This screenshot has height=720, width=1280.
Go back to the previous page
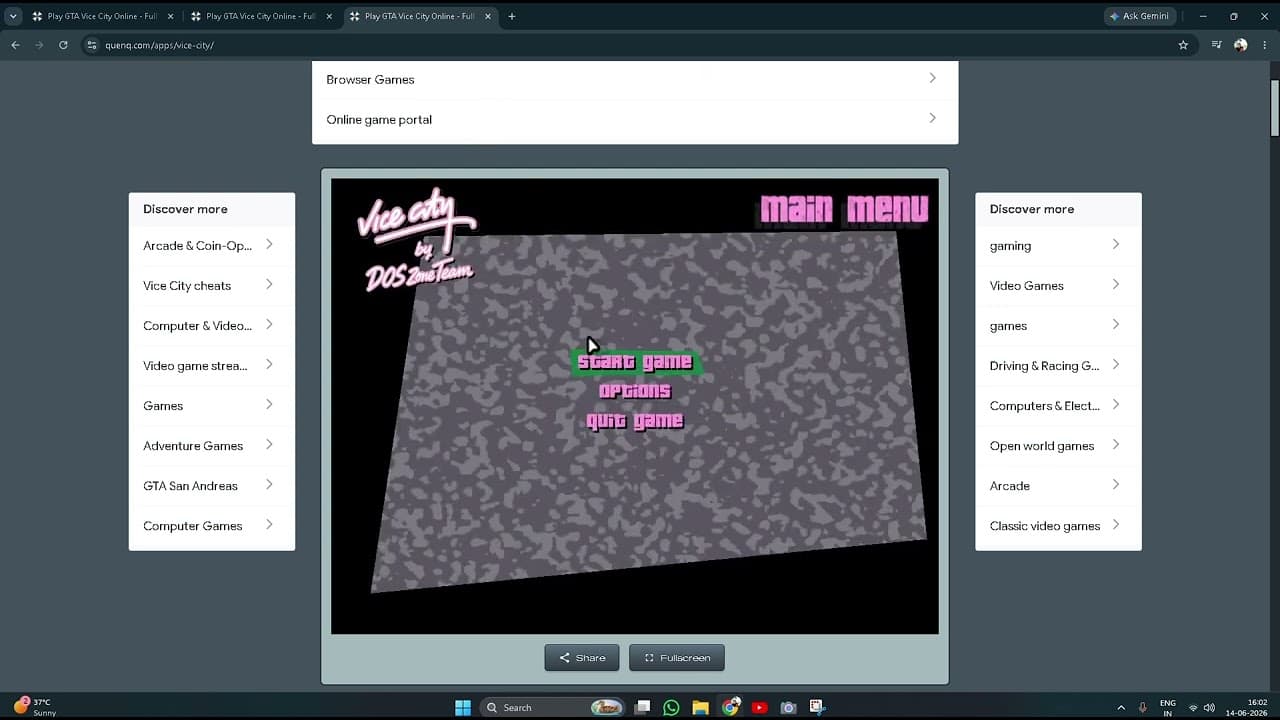tap(15, 45)
